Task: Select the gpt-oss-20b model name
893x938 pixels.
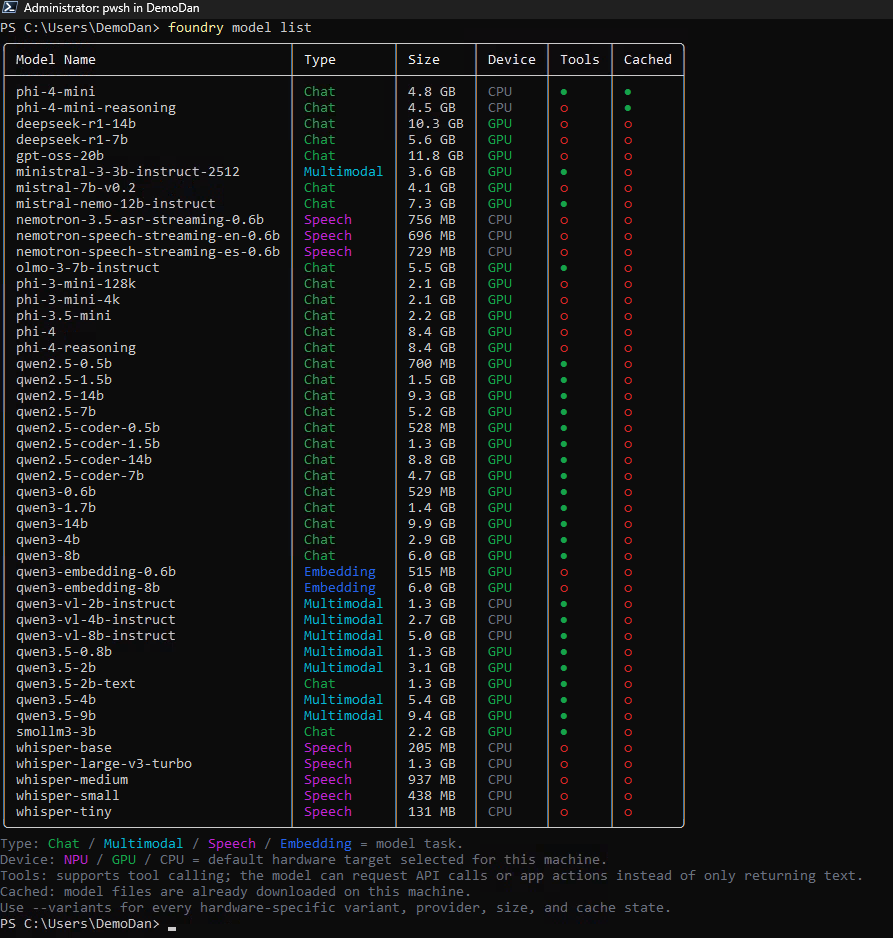Action: click(x=60, y=156)
